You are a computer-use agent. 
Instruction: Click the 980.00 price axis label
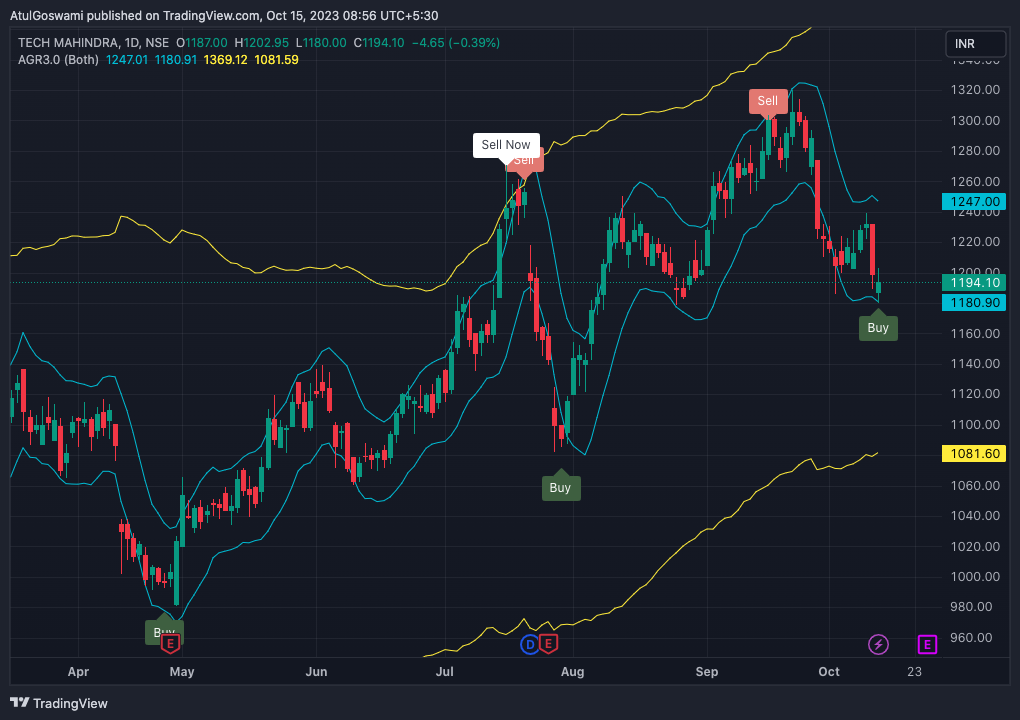point(971,607)
